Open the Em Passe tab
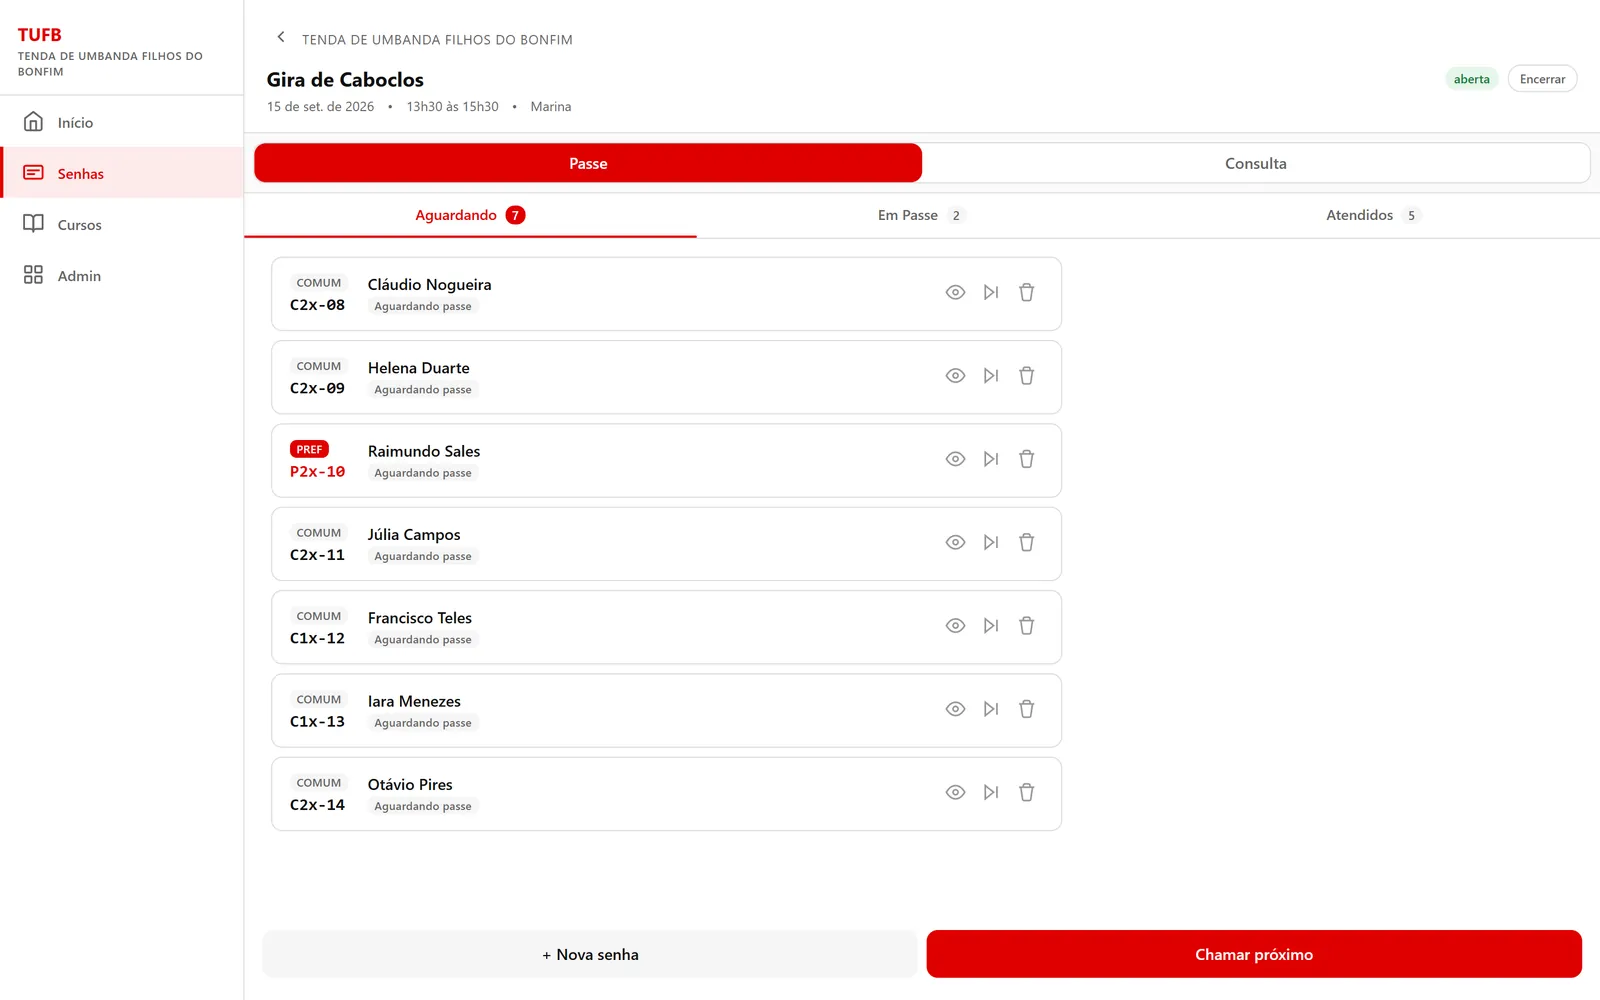Image resolution: width=1600 pixels, height=1000 pixels. tap(921, 215)
